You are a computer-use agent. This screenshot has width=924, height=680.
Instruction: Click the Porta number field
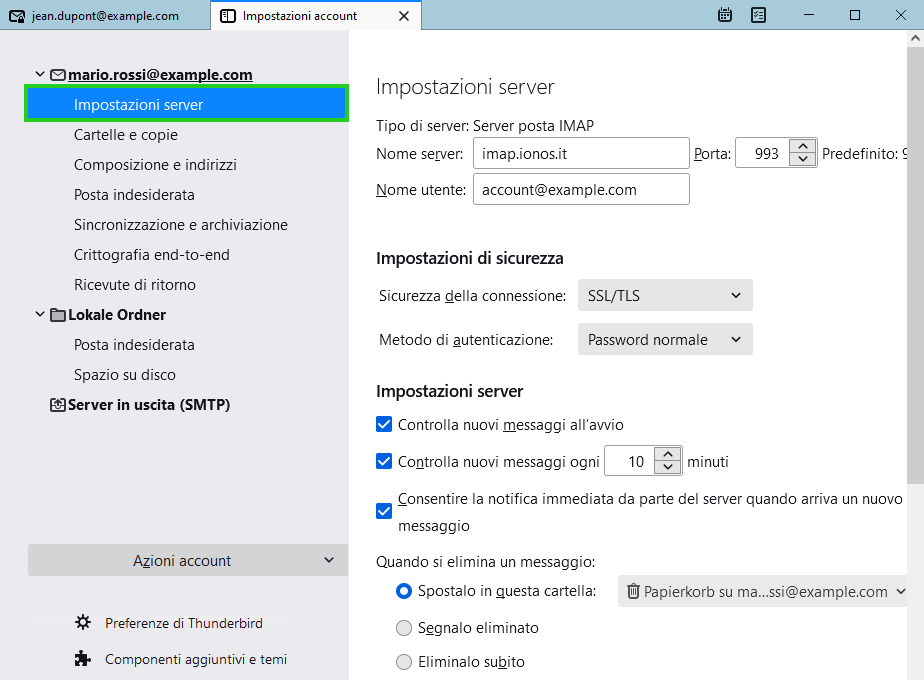point(763,153)
